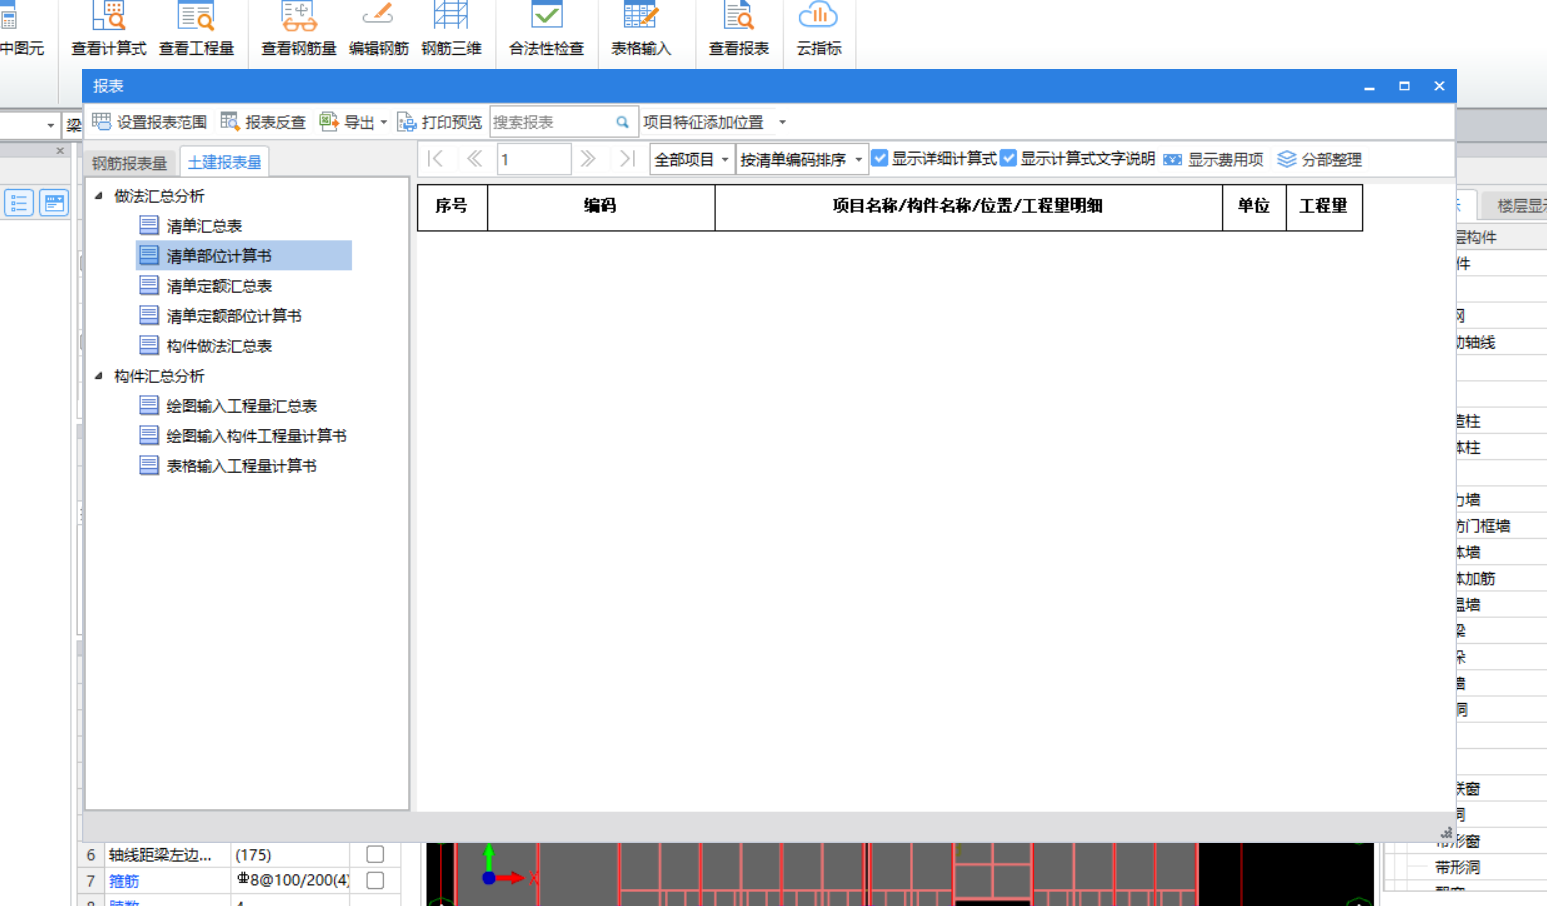1547x906 pixels.
Task: Click 序号 column header
Action: coord(452,207)
